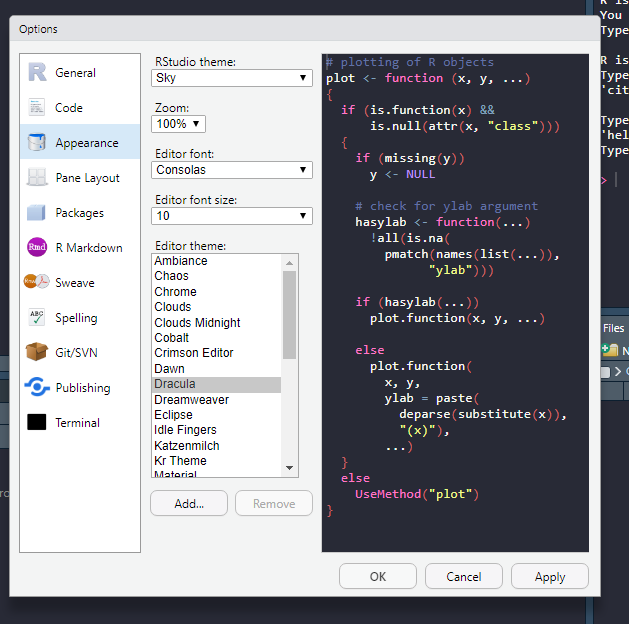Expand the Zoom 100% dropdown

(x=179, y=124)
